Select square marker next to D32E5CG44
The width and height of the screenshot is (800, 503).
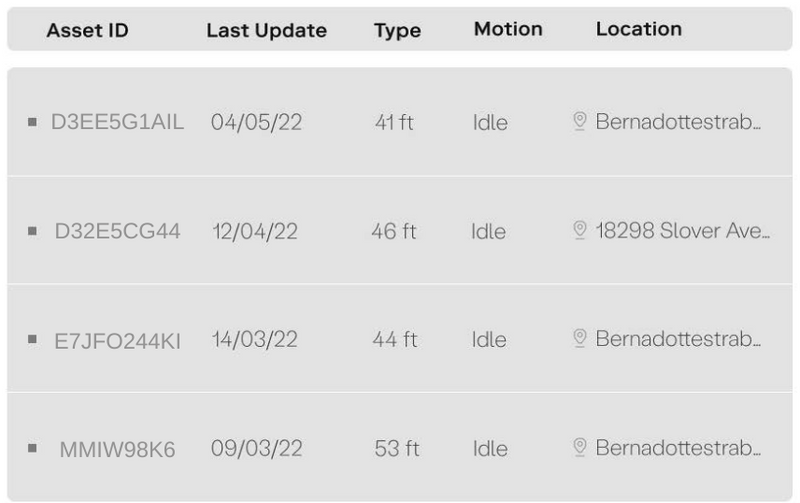[x=32, y=231]
